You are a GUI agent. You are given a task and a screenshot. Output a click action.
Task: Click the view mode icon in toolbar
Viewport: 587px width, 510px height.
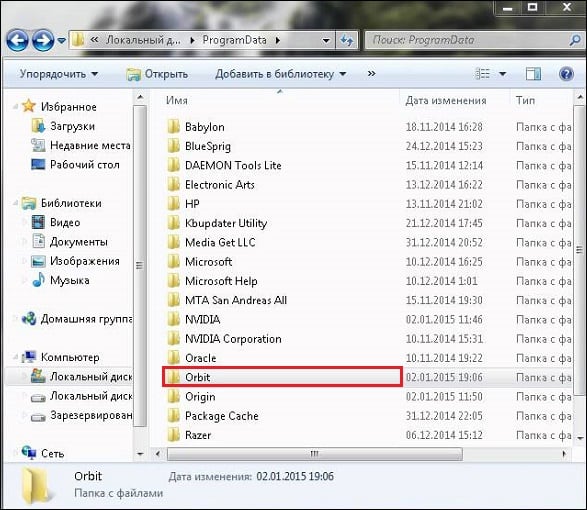482,74
